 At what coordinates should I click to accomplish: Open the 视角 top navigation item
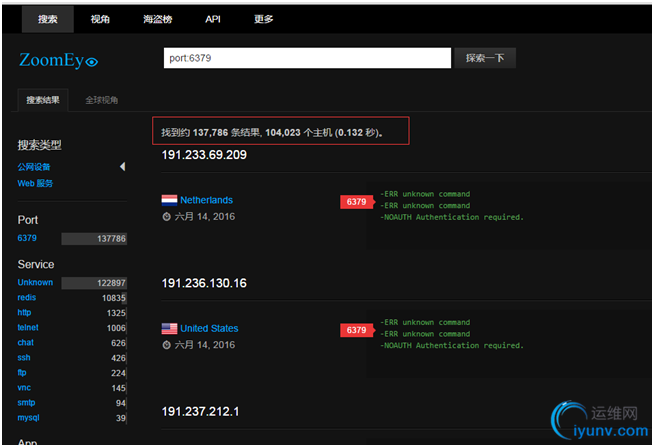(100, 19)
